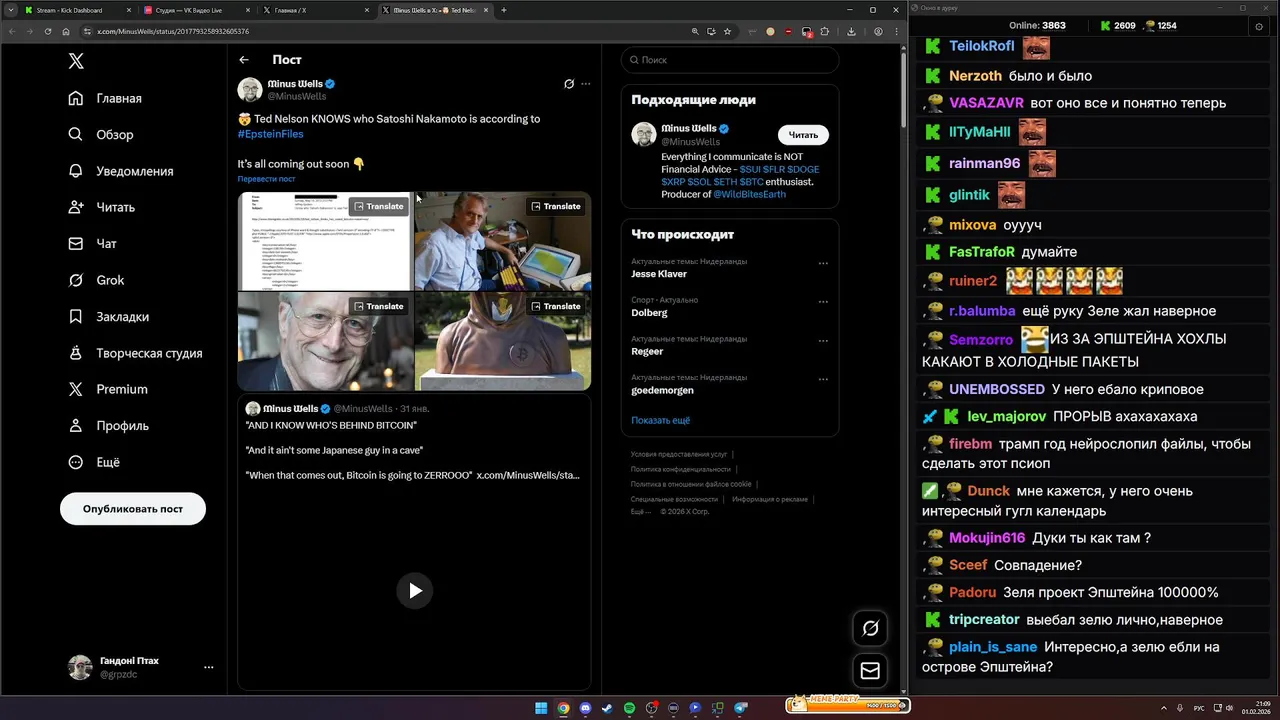Screen dimensions: 1280x720
Task: Play the quoted post video
Action: 415,590
